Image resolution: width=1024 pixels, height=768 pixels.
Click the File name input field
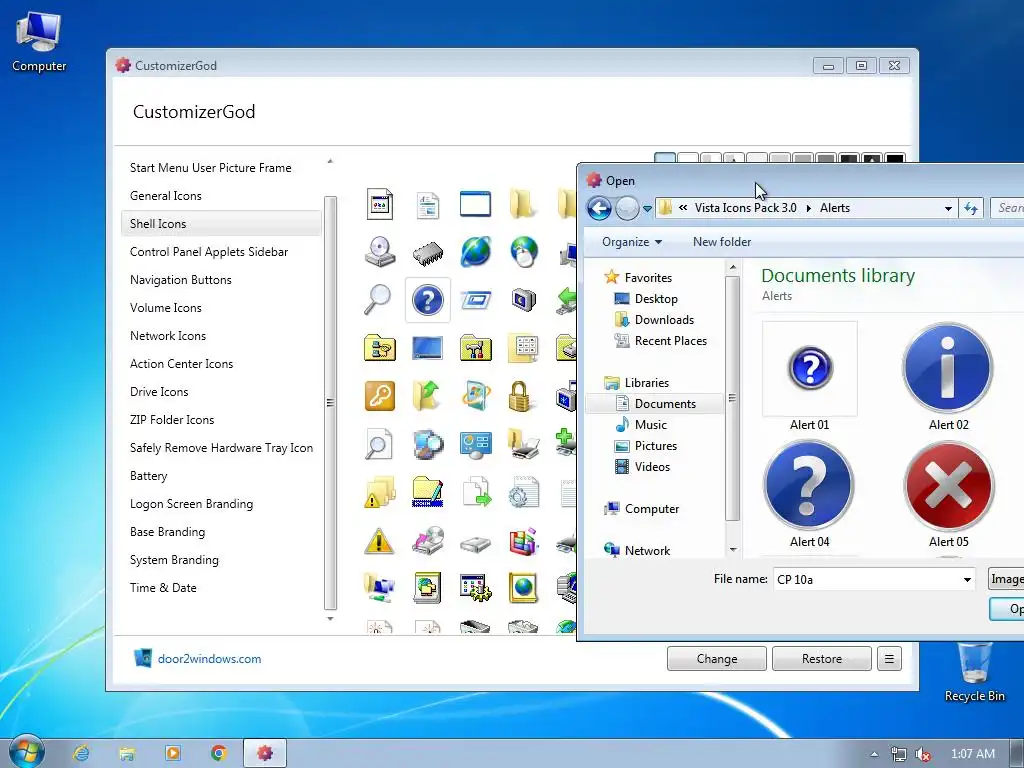tap(867, 580)
